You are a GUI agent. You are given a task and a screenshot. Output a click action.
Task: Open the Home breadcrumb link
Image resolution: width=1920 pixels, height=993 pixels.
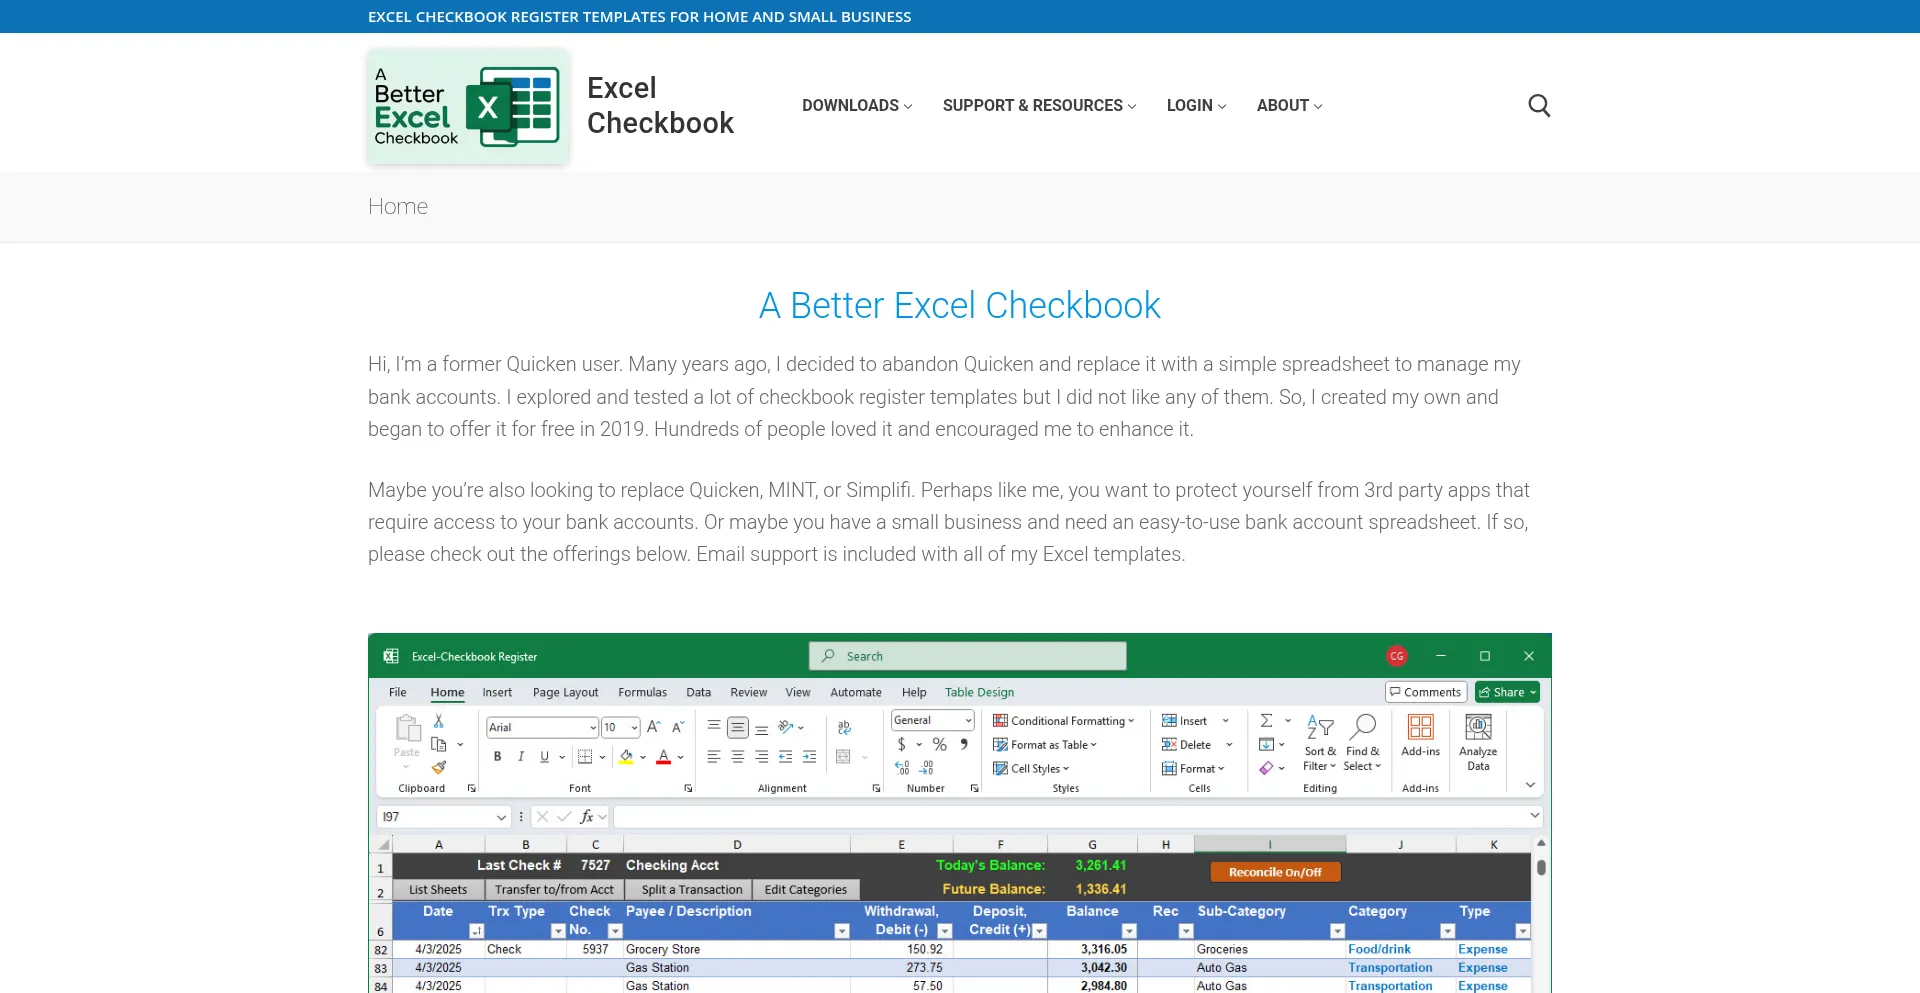pyautogui.click(x=397, y=206)
